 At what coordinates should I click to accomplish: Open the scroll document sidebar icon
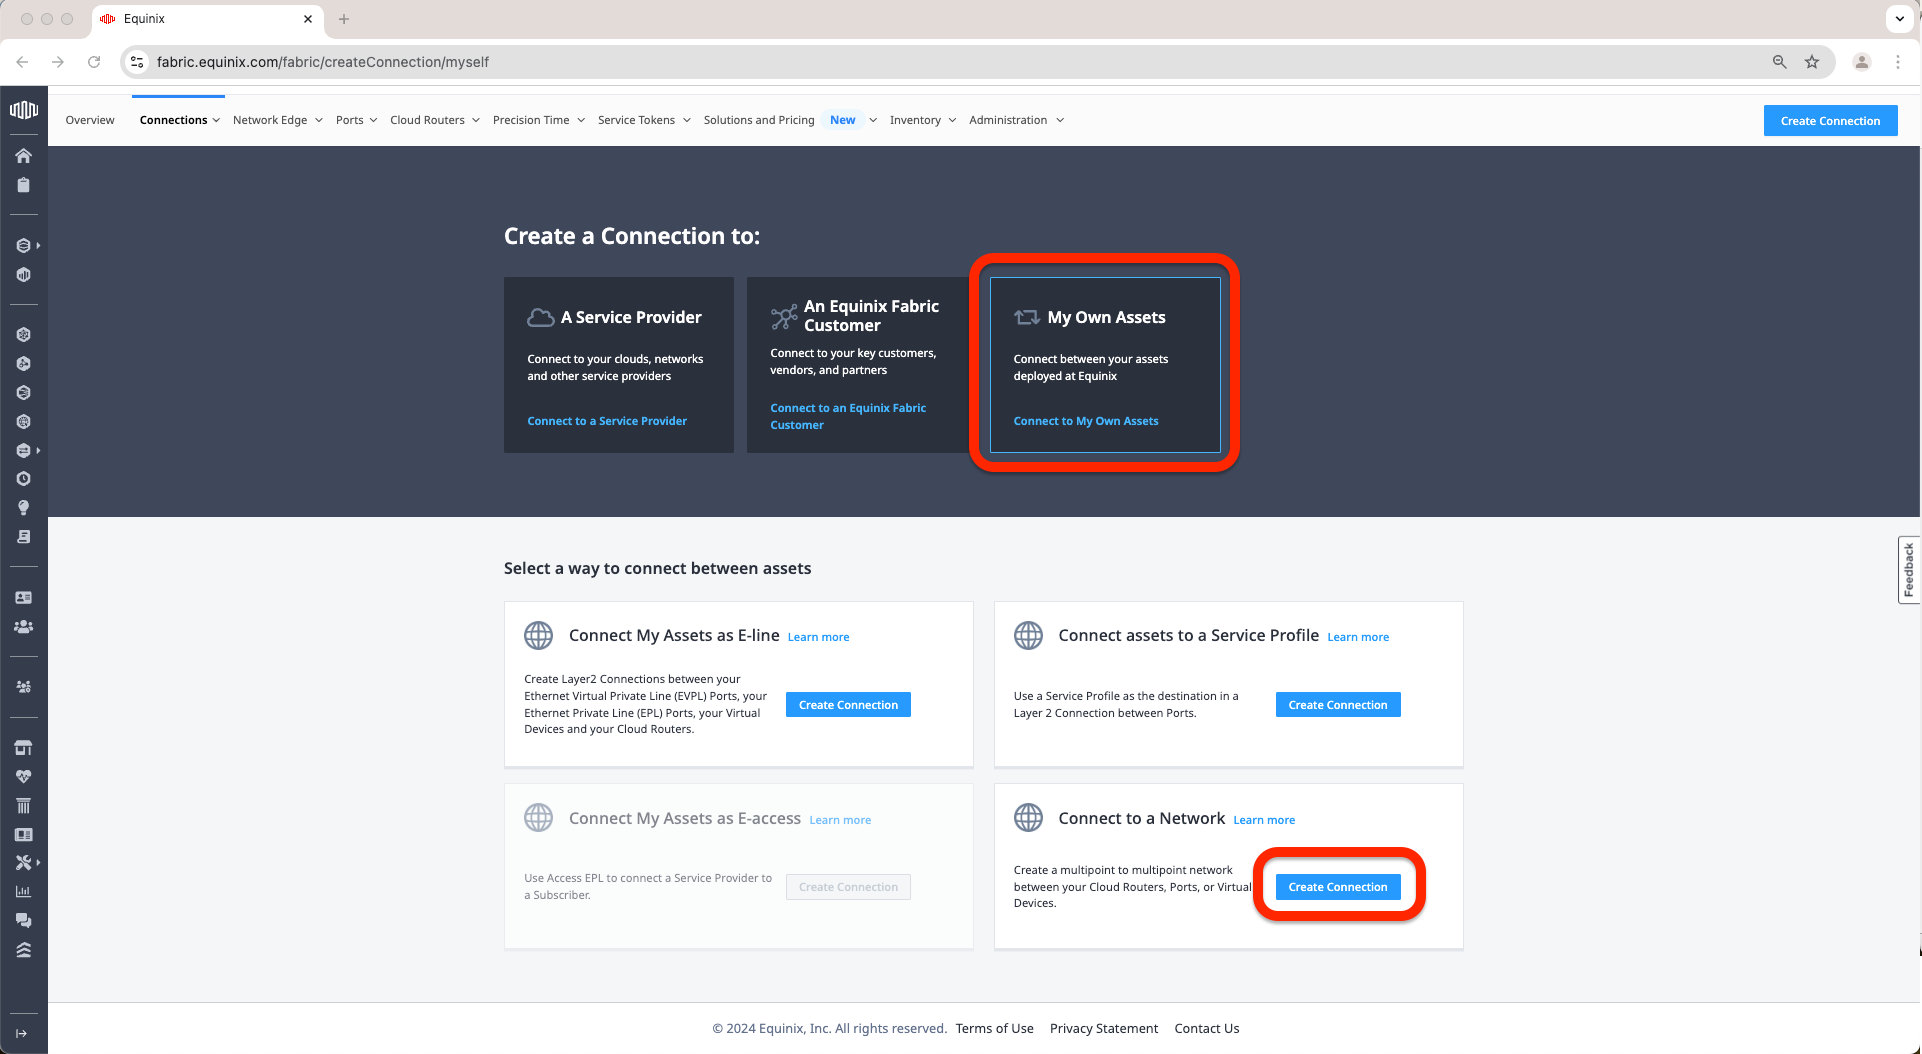(24, 537)
